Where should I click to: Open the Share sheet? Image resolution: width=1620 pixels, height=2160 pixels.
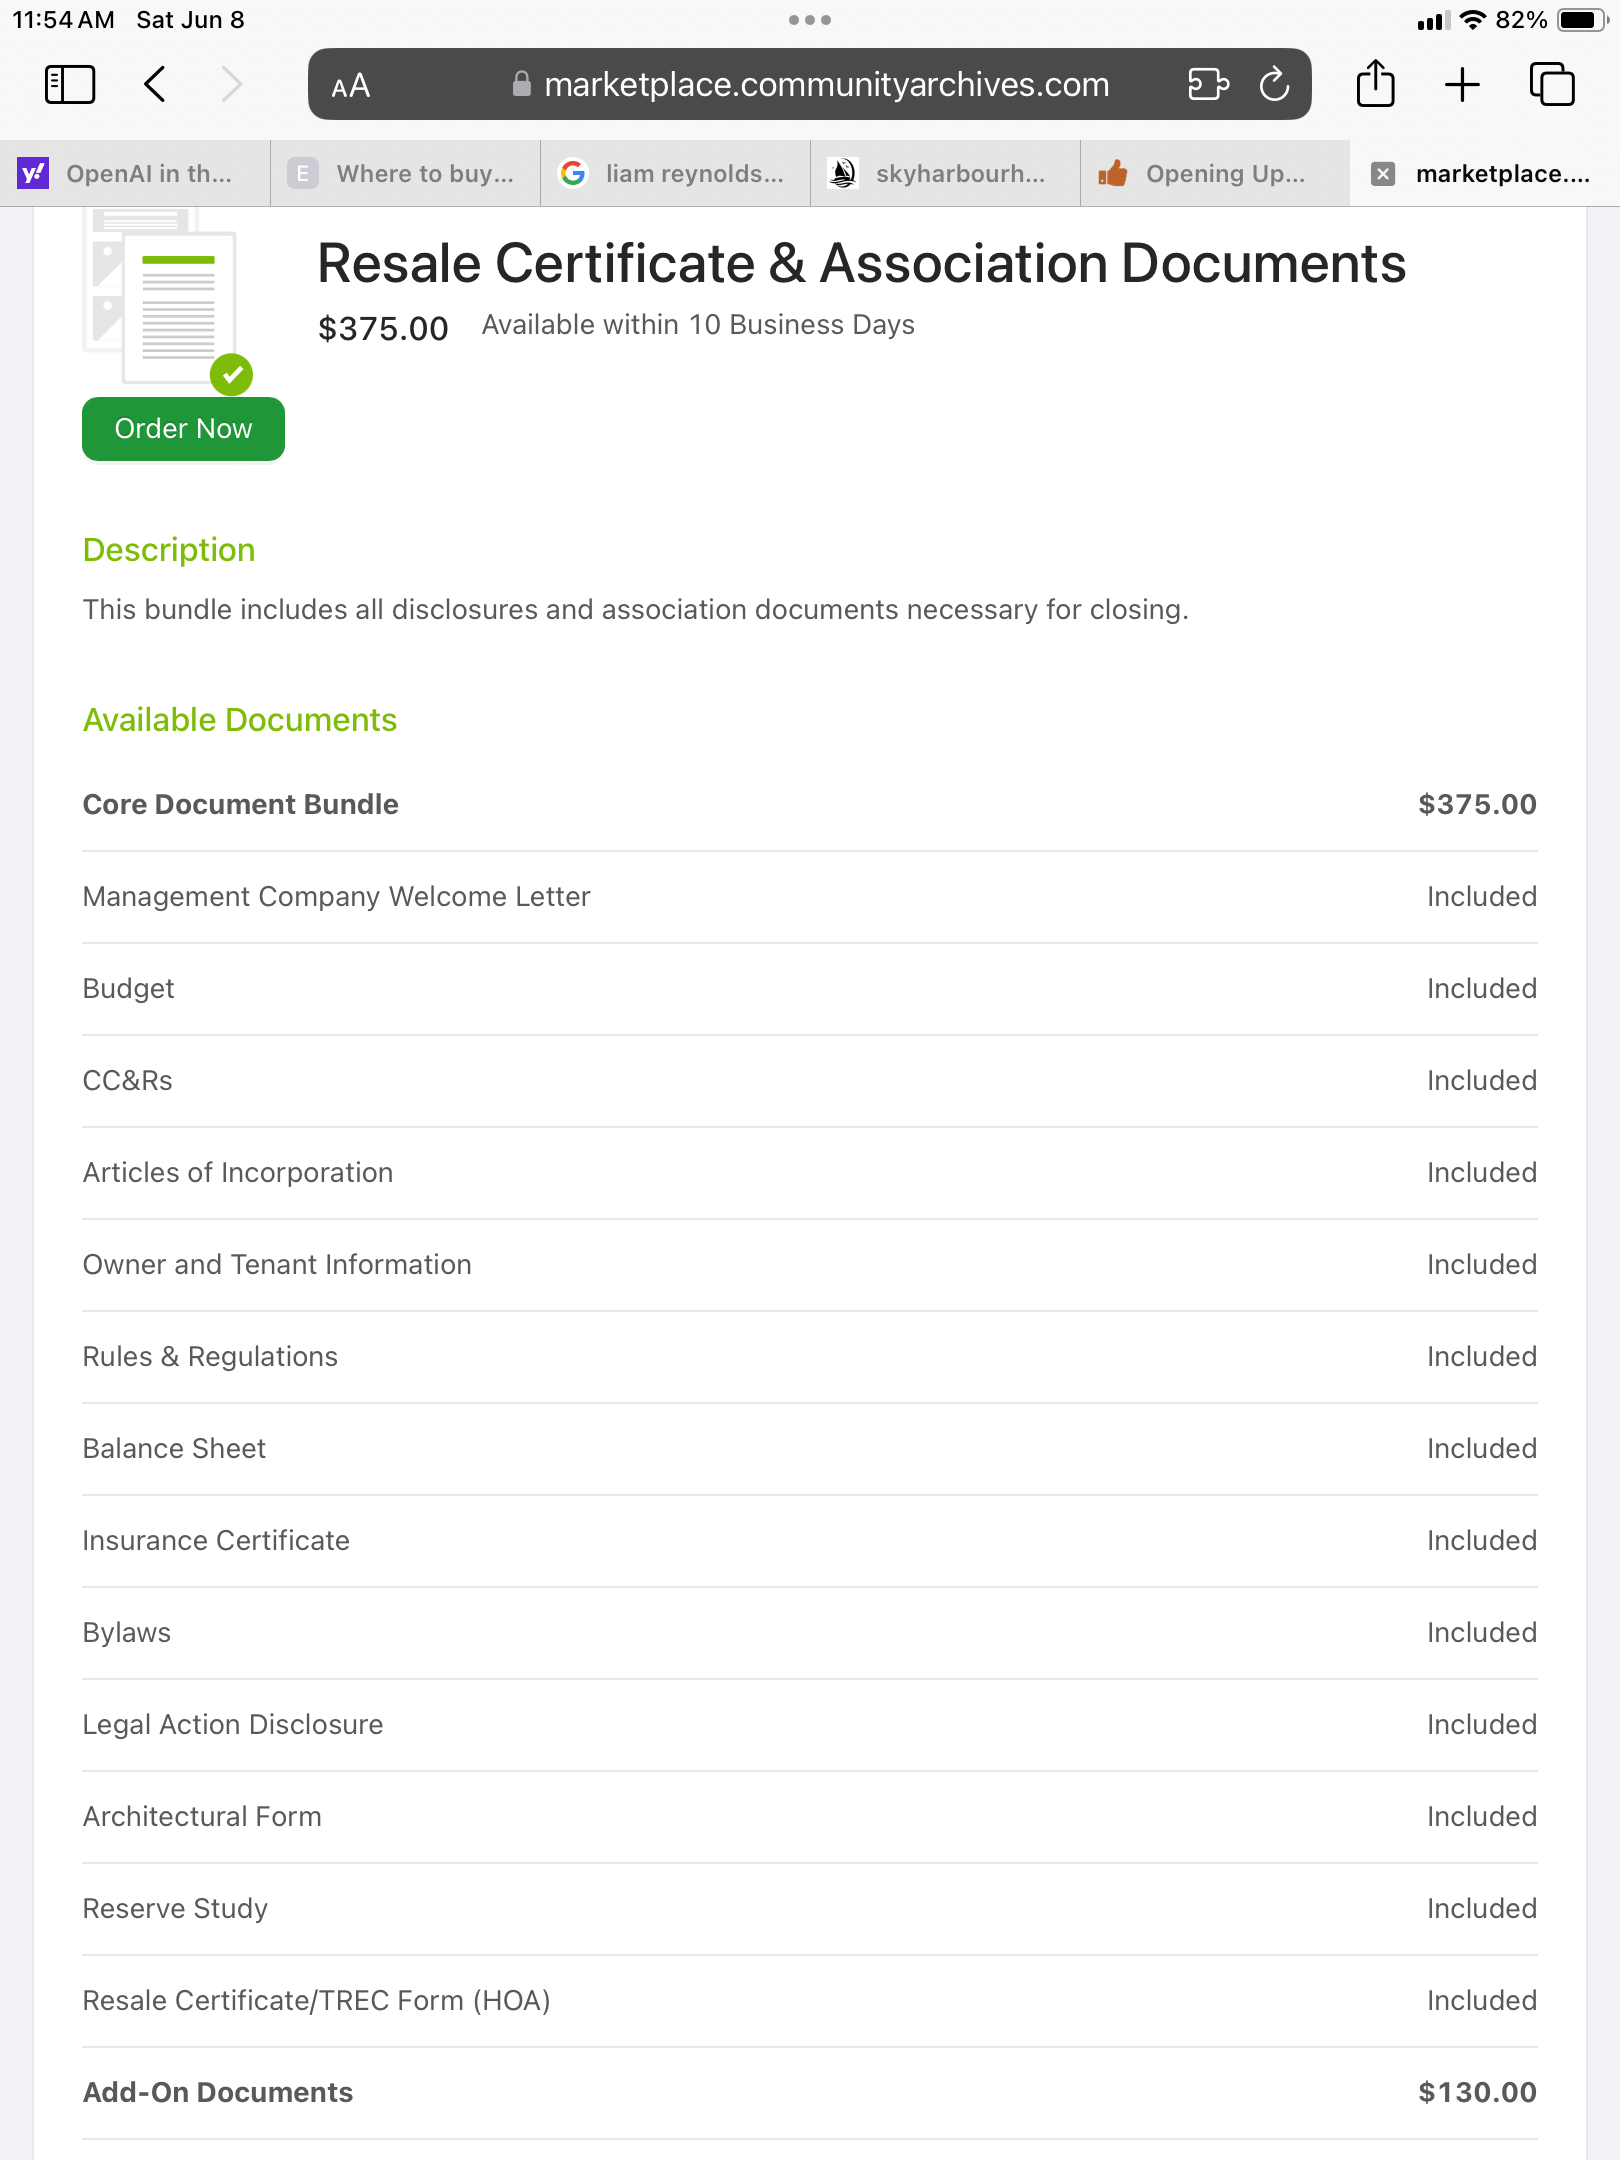(1375, 84)
